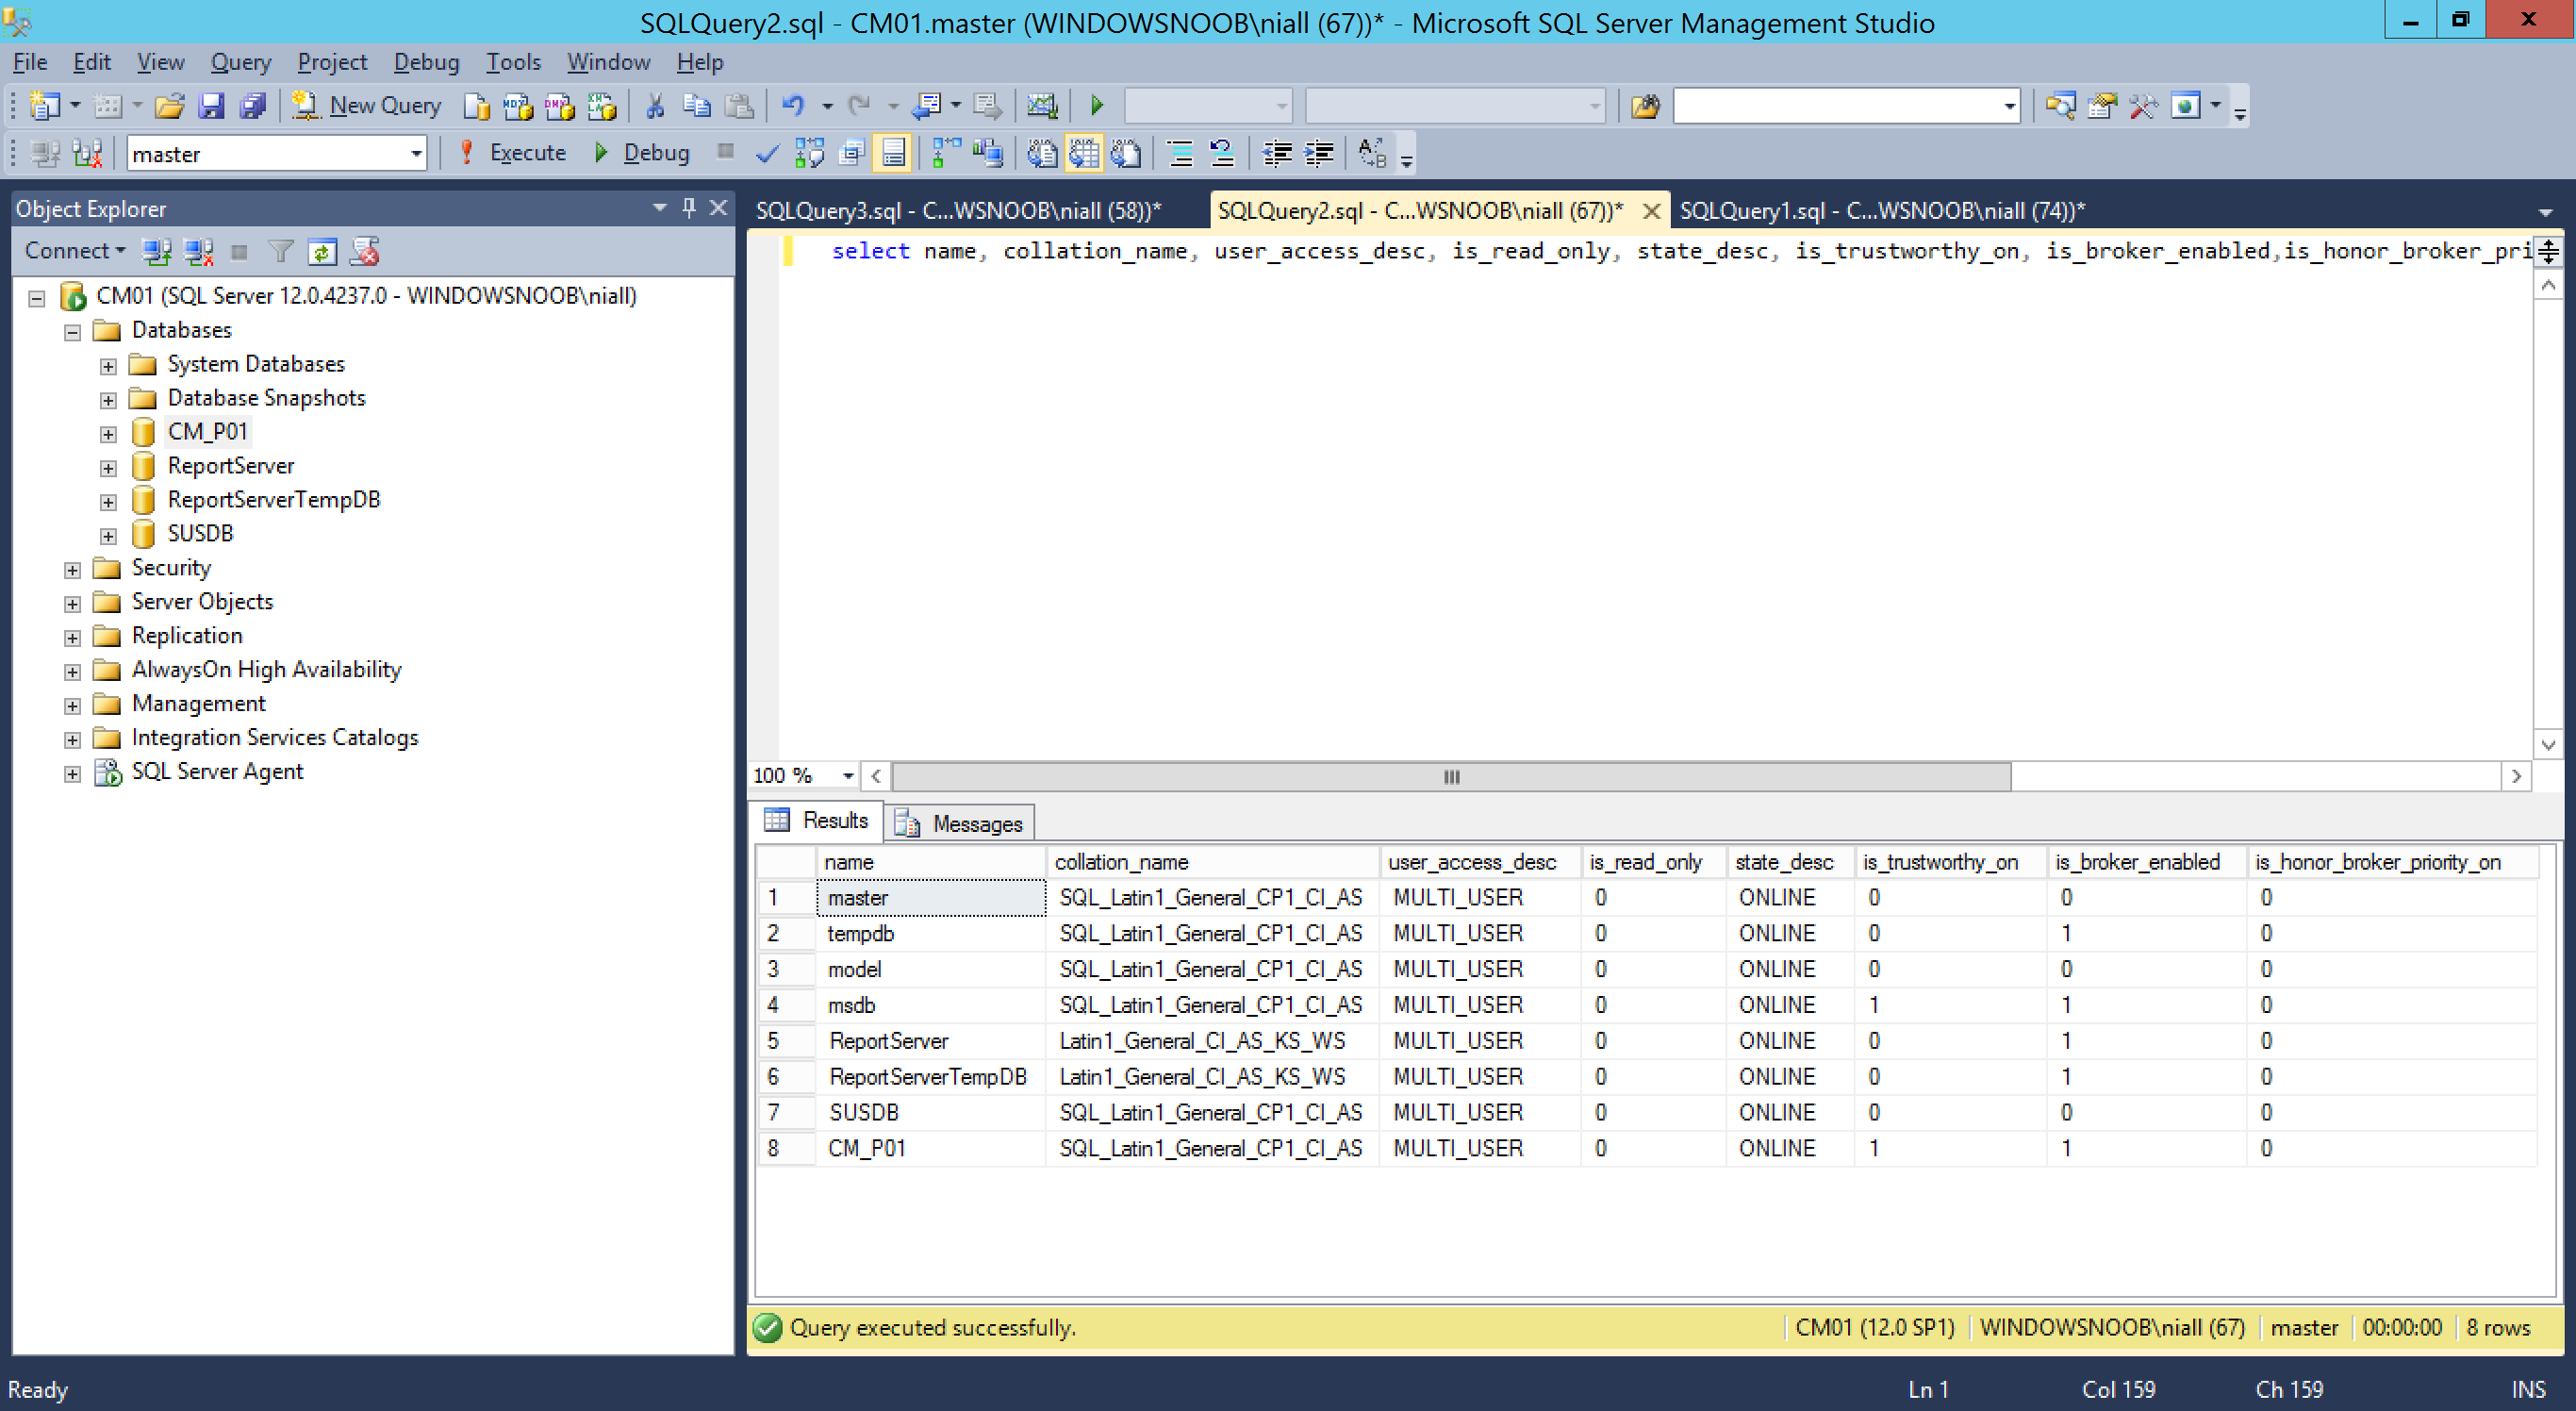
Task: Click the editor vertical scroll down arrow
Action: coord(2547,744)
